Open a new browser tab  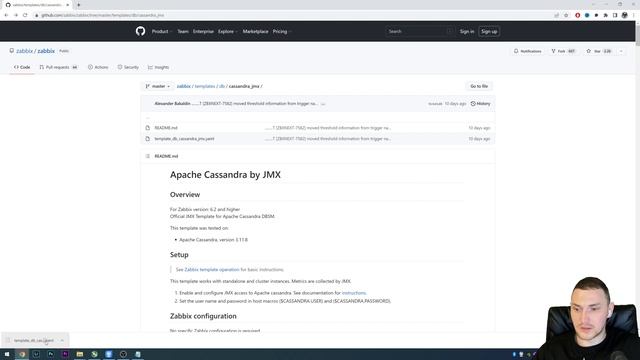pos(79,5)
